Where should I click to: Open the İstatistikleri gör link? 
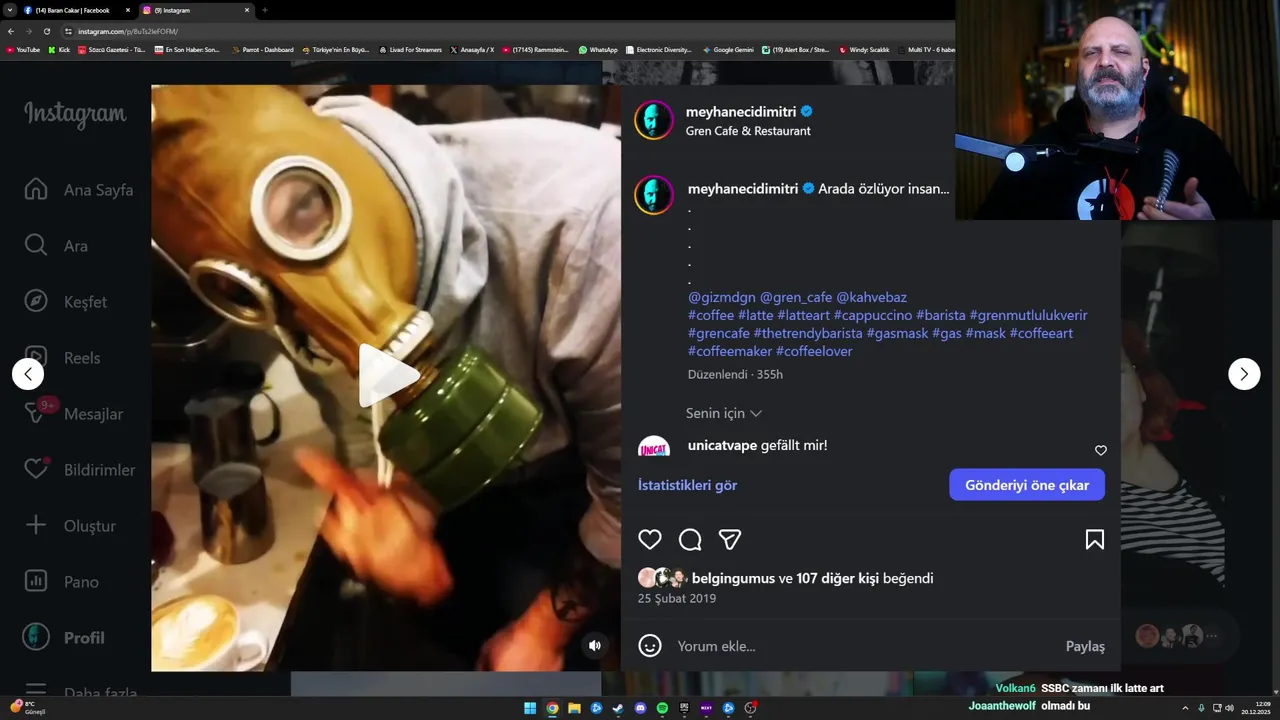pos(687,485)
